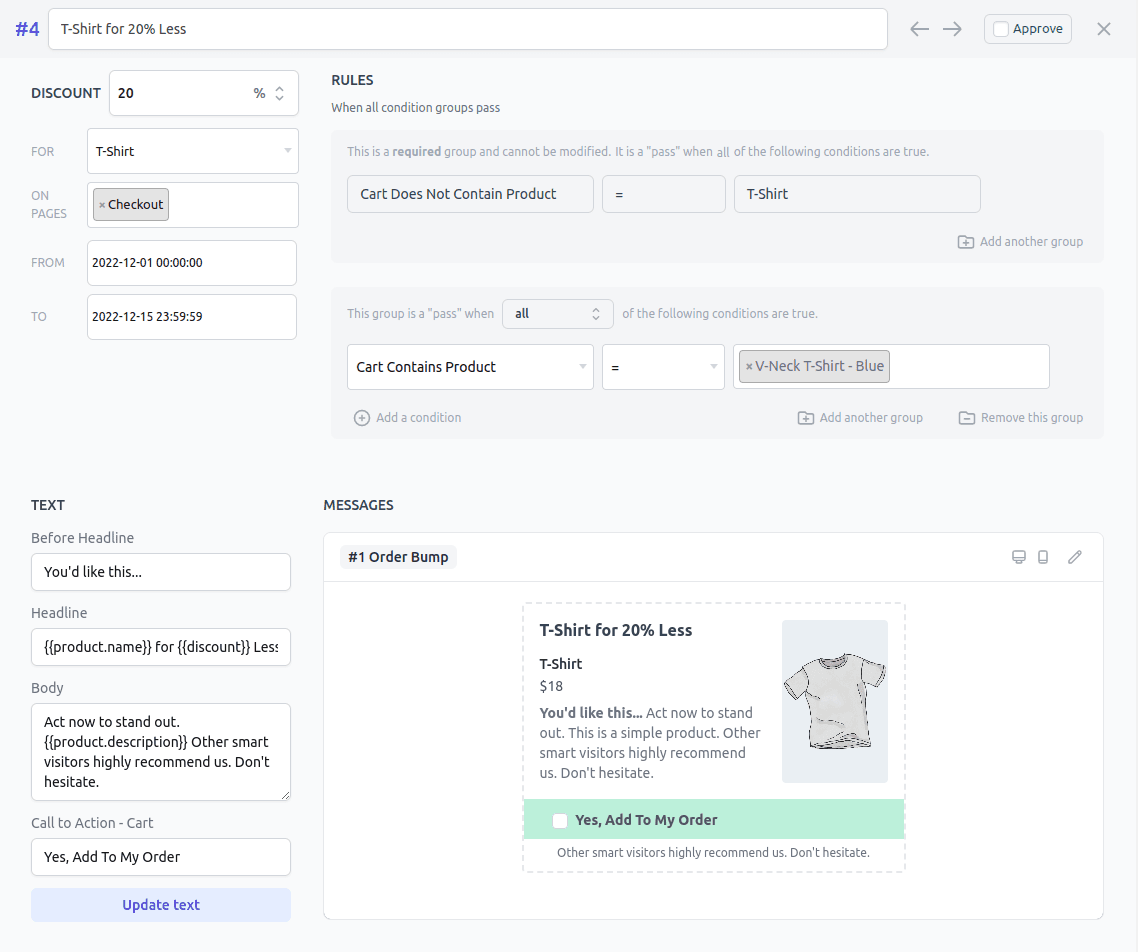The height and width of the screenshot is (952, 1138).
Task: Enable the Approve checkbox
Action: (1001, 29)
